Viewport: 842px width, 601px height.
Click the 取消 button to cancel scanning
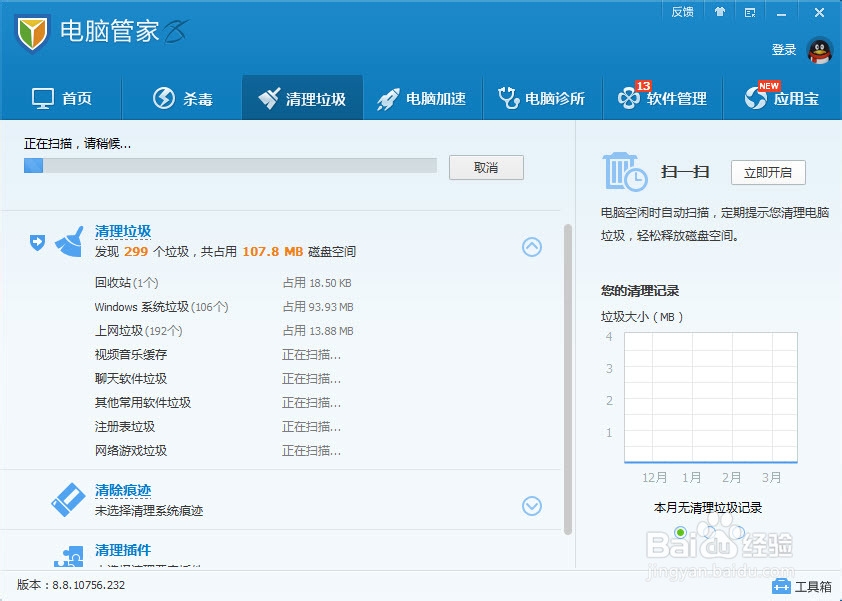[x=486, y=167]
